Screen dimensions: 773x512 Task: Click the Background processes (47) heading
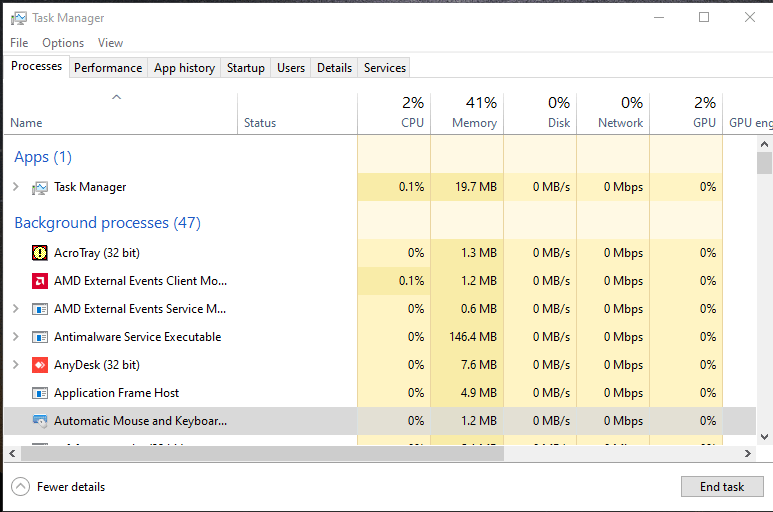click(x=107, y=223)
